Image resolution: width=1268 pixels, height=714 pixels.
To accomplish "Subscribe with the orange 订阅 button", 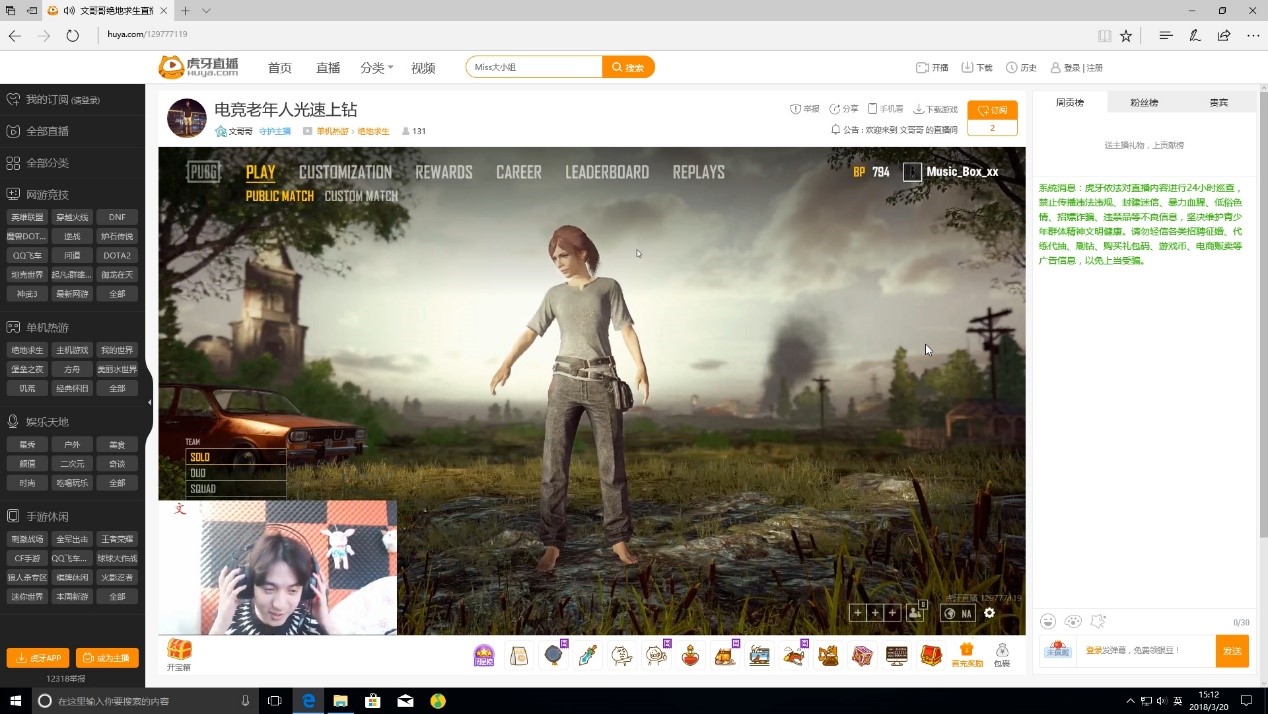I will pyautogui.click(x=992, y=111).
